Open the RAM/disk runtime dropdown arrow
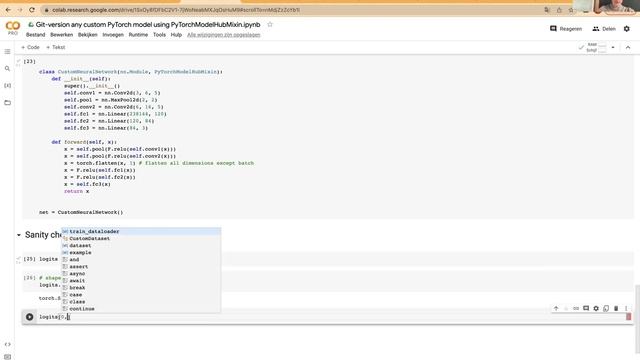Image resolution: width=640 pixels, height=360 pixels. pyautogui.click(x=613, y=47)
